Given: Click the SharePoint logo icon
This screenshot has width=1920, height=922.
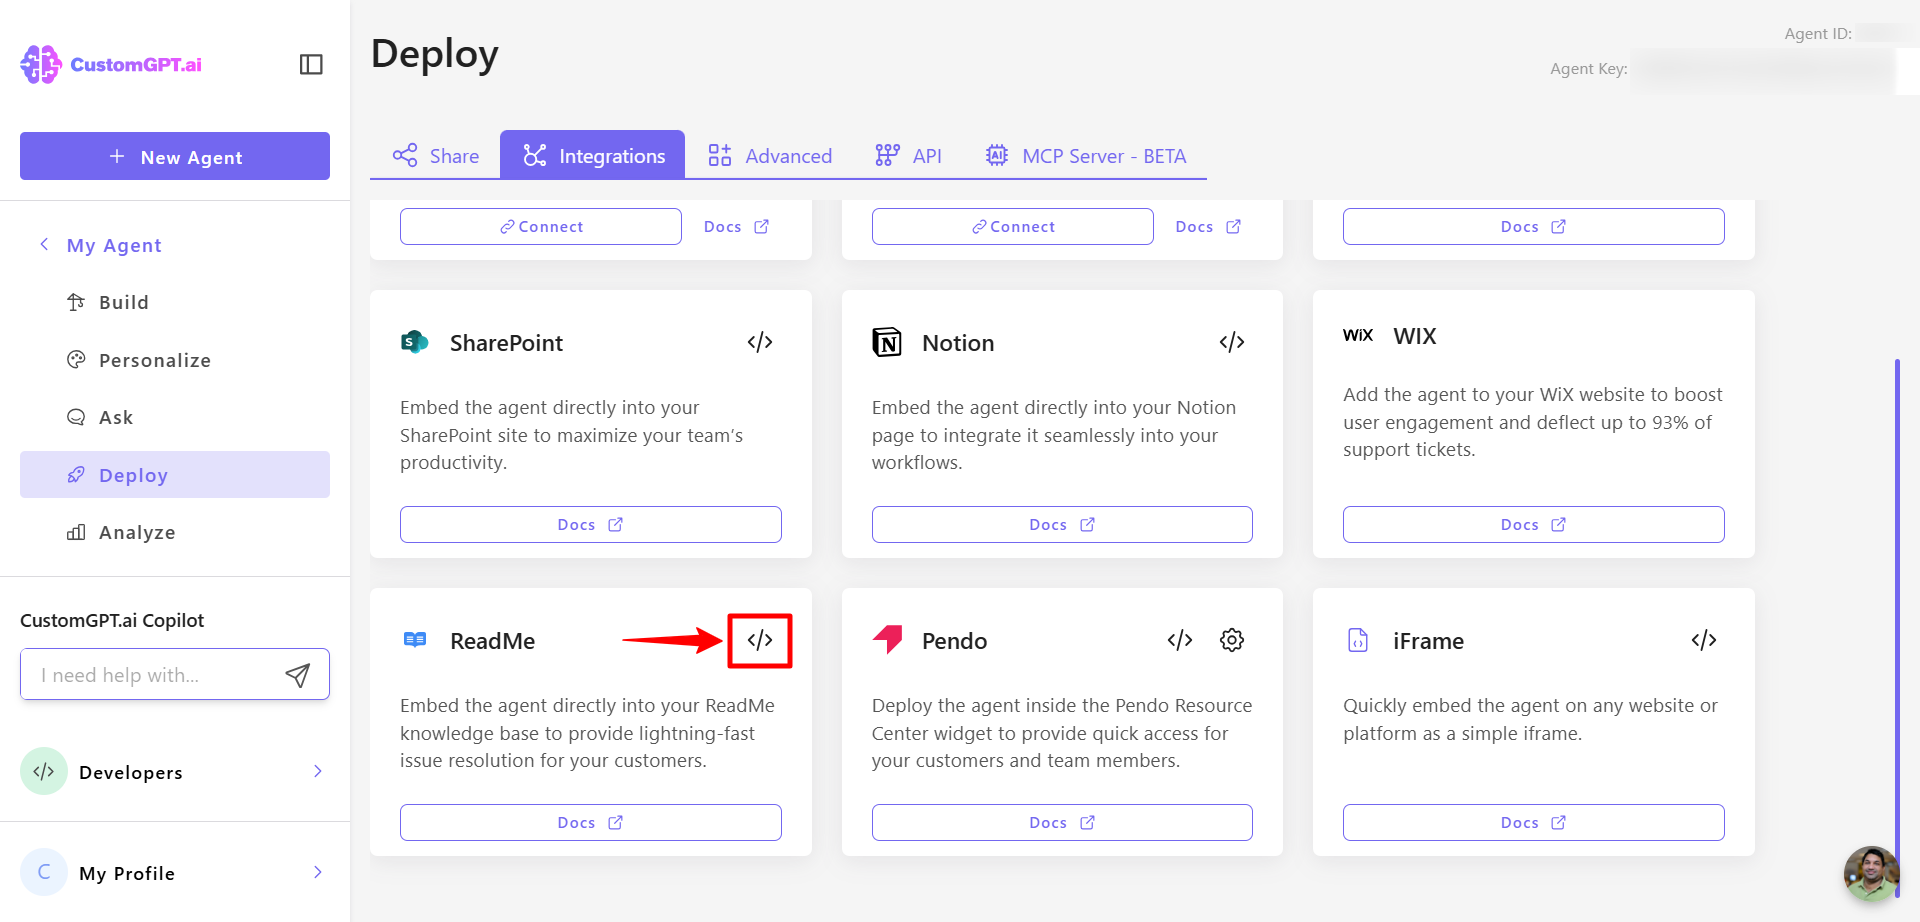Looking at the screenshot, I should pos(414,342).
